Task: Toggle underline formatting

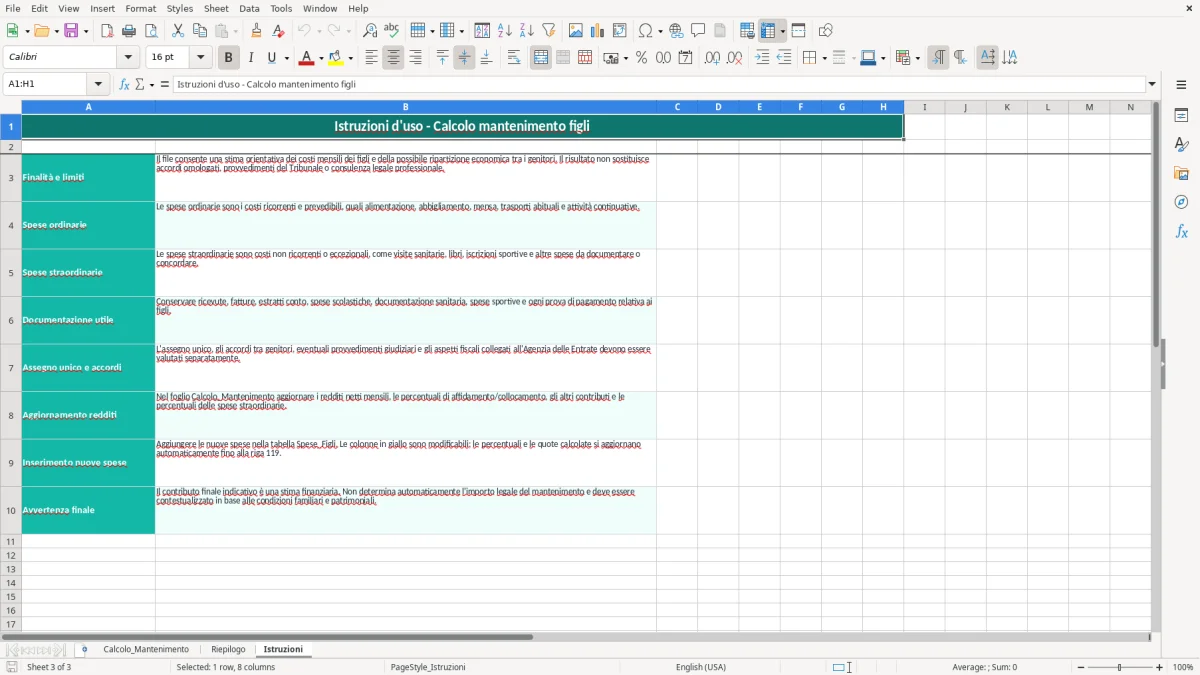Action: (x=271, y=58)
